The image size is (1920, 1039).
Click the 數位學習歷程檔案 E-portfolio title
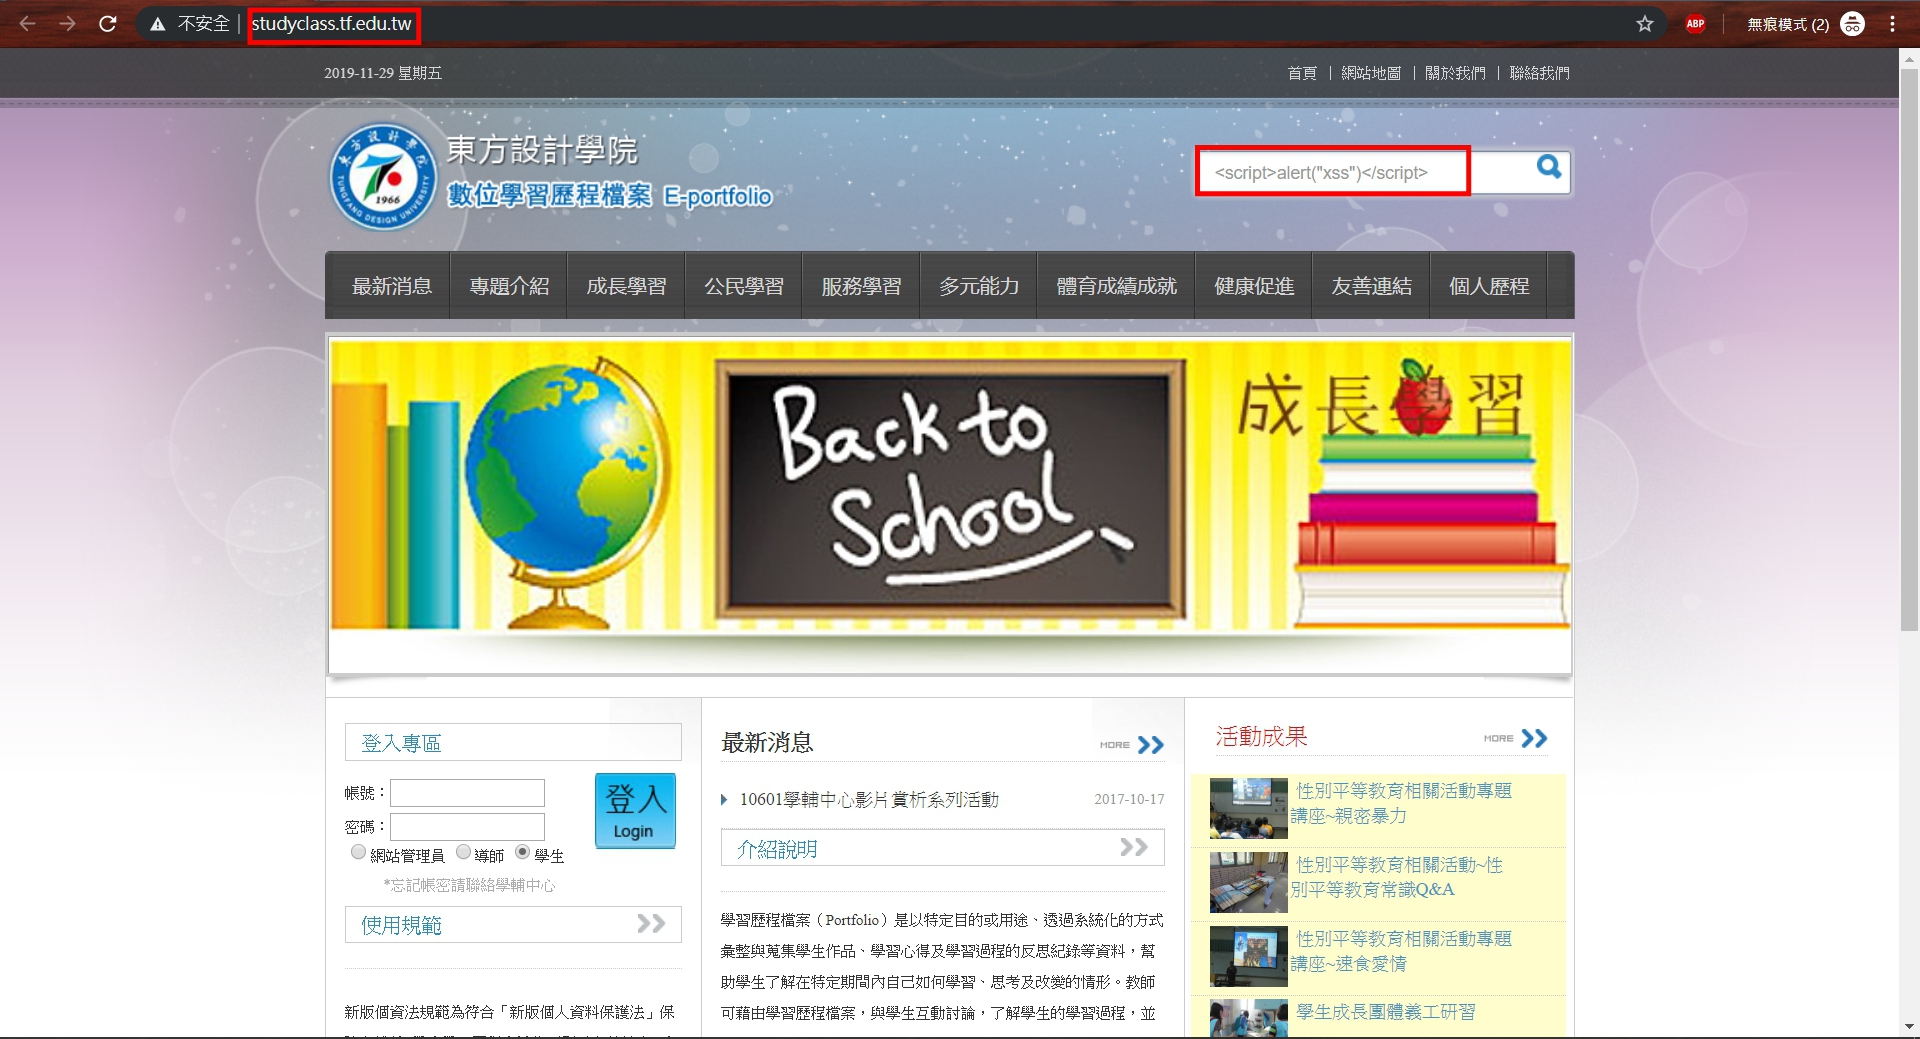pos(610,195)
